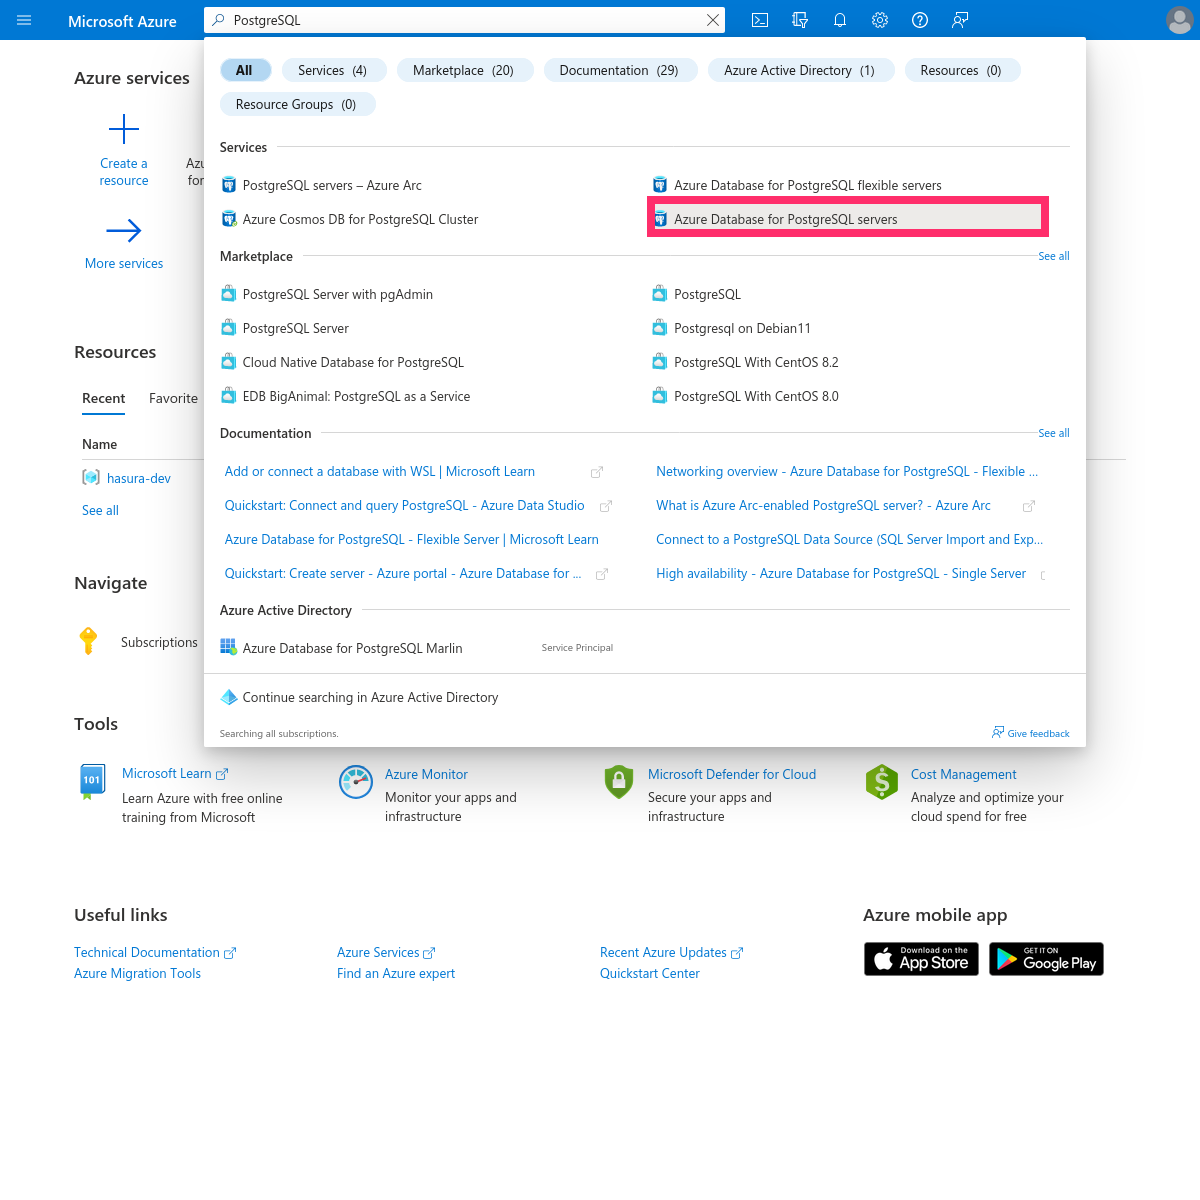The image size is (1200, 1200).
Task: Filter results by Services
Action: (334, 70)
